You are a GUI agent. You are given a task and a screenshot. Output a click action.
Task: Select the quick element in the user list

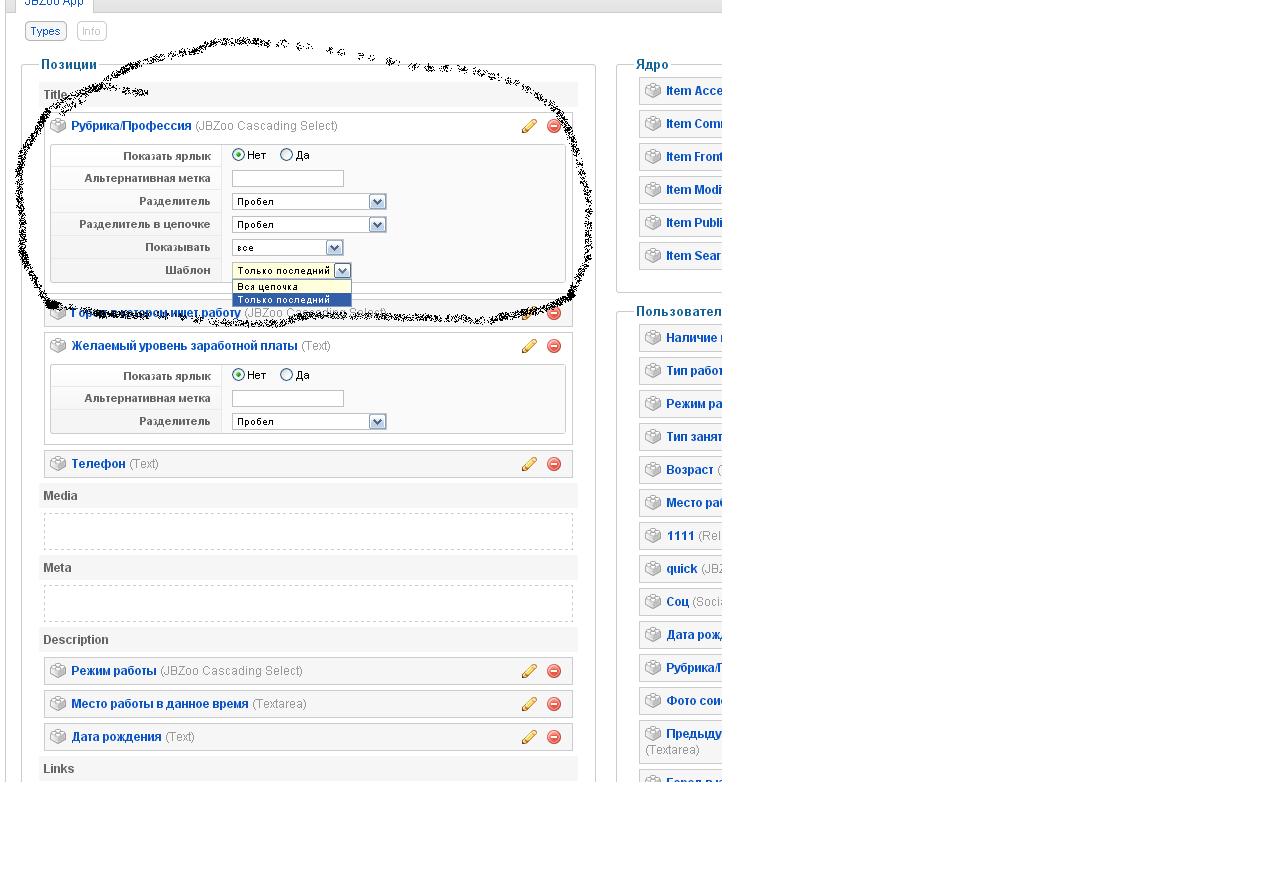point(681,569)
